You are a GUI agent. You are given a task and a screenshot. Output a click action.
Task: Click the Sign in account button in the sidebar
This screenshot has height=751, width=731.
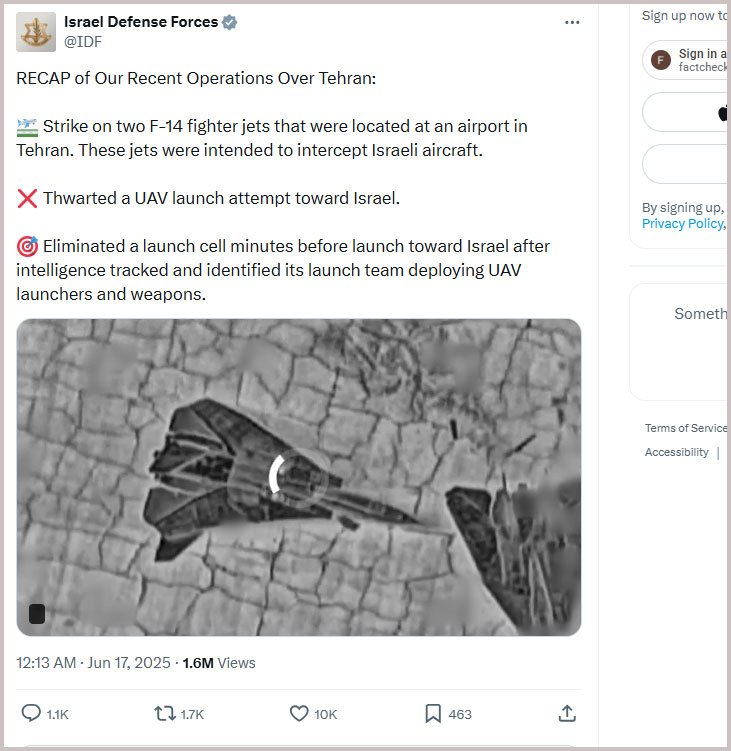(690, 60)
